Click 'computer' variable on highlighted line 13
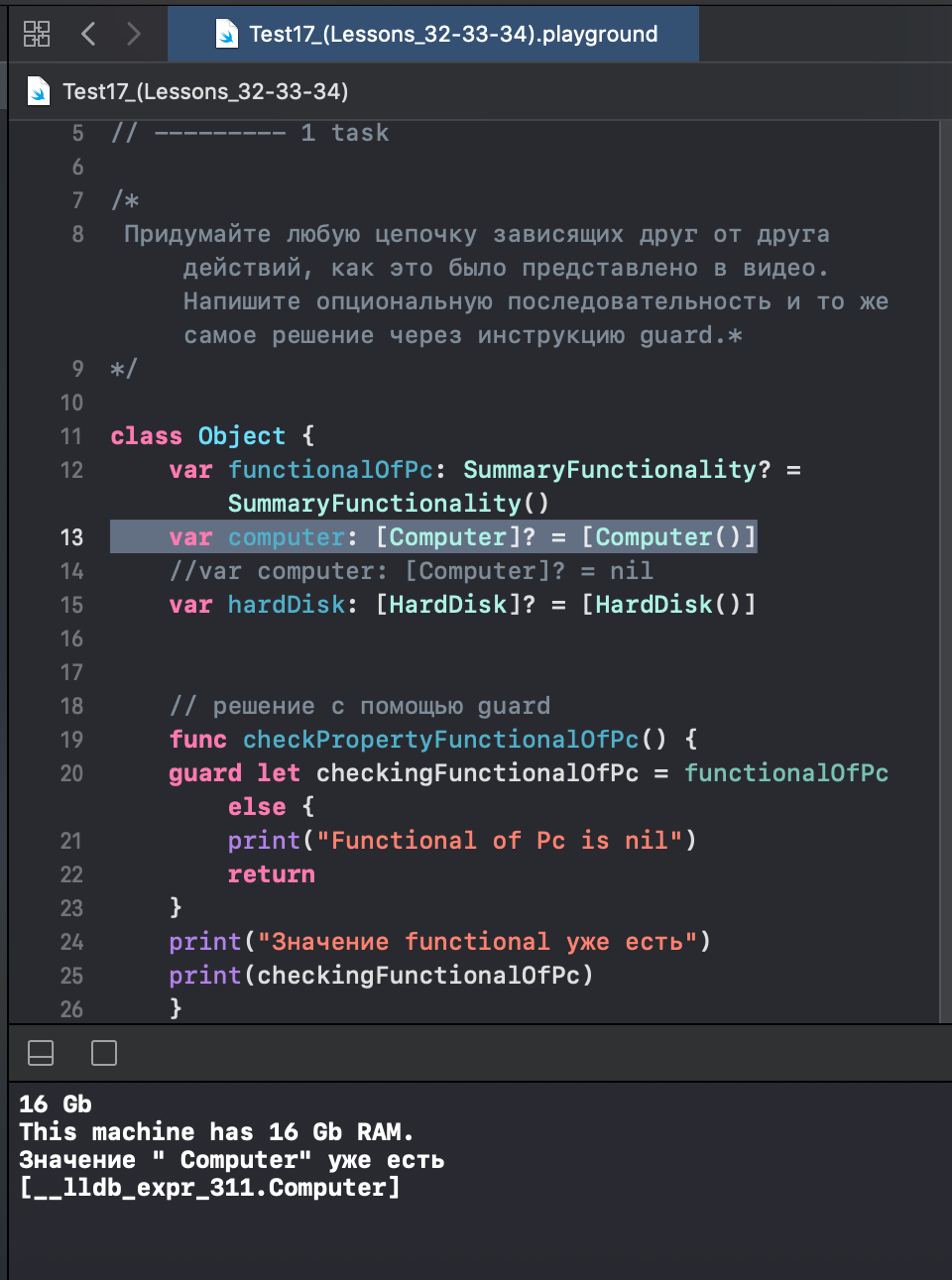Viewport: 952px width, 1280px height. (286, 538)
